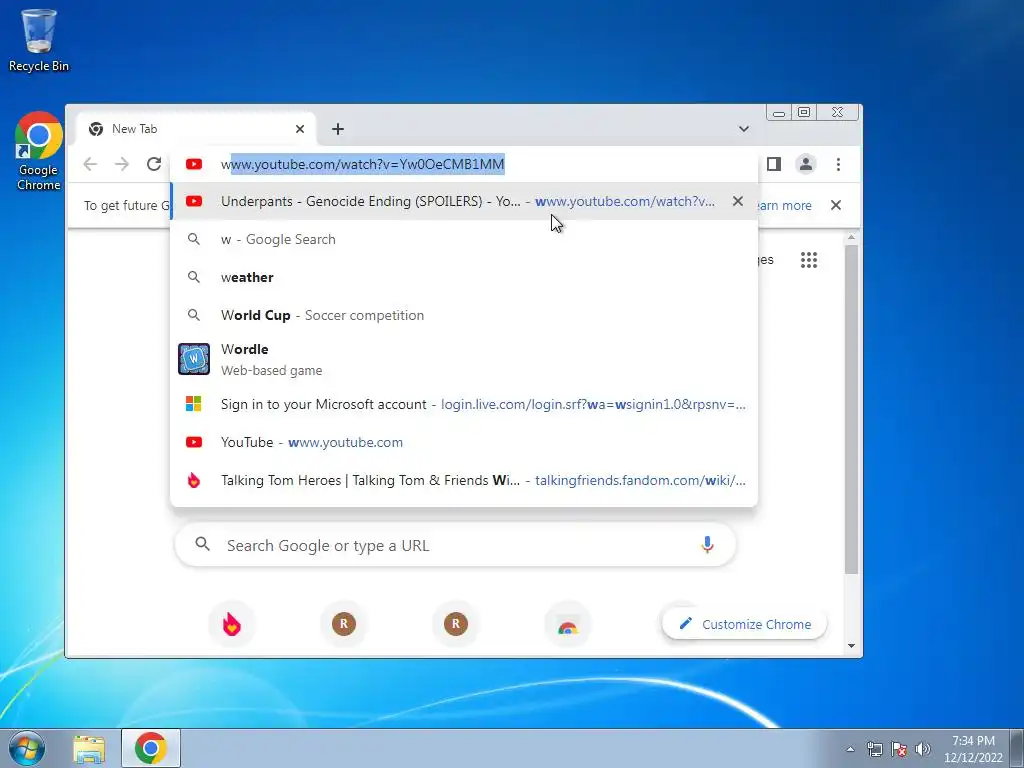1024x768 pixels.
Task: Close the New Tab tab
Action: point(300,129)
